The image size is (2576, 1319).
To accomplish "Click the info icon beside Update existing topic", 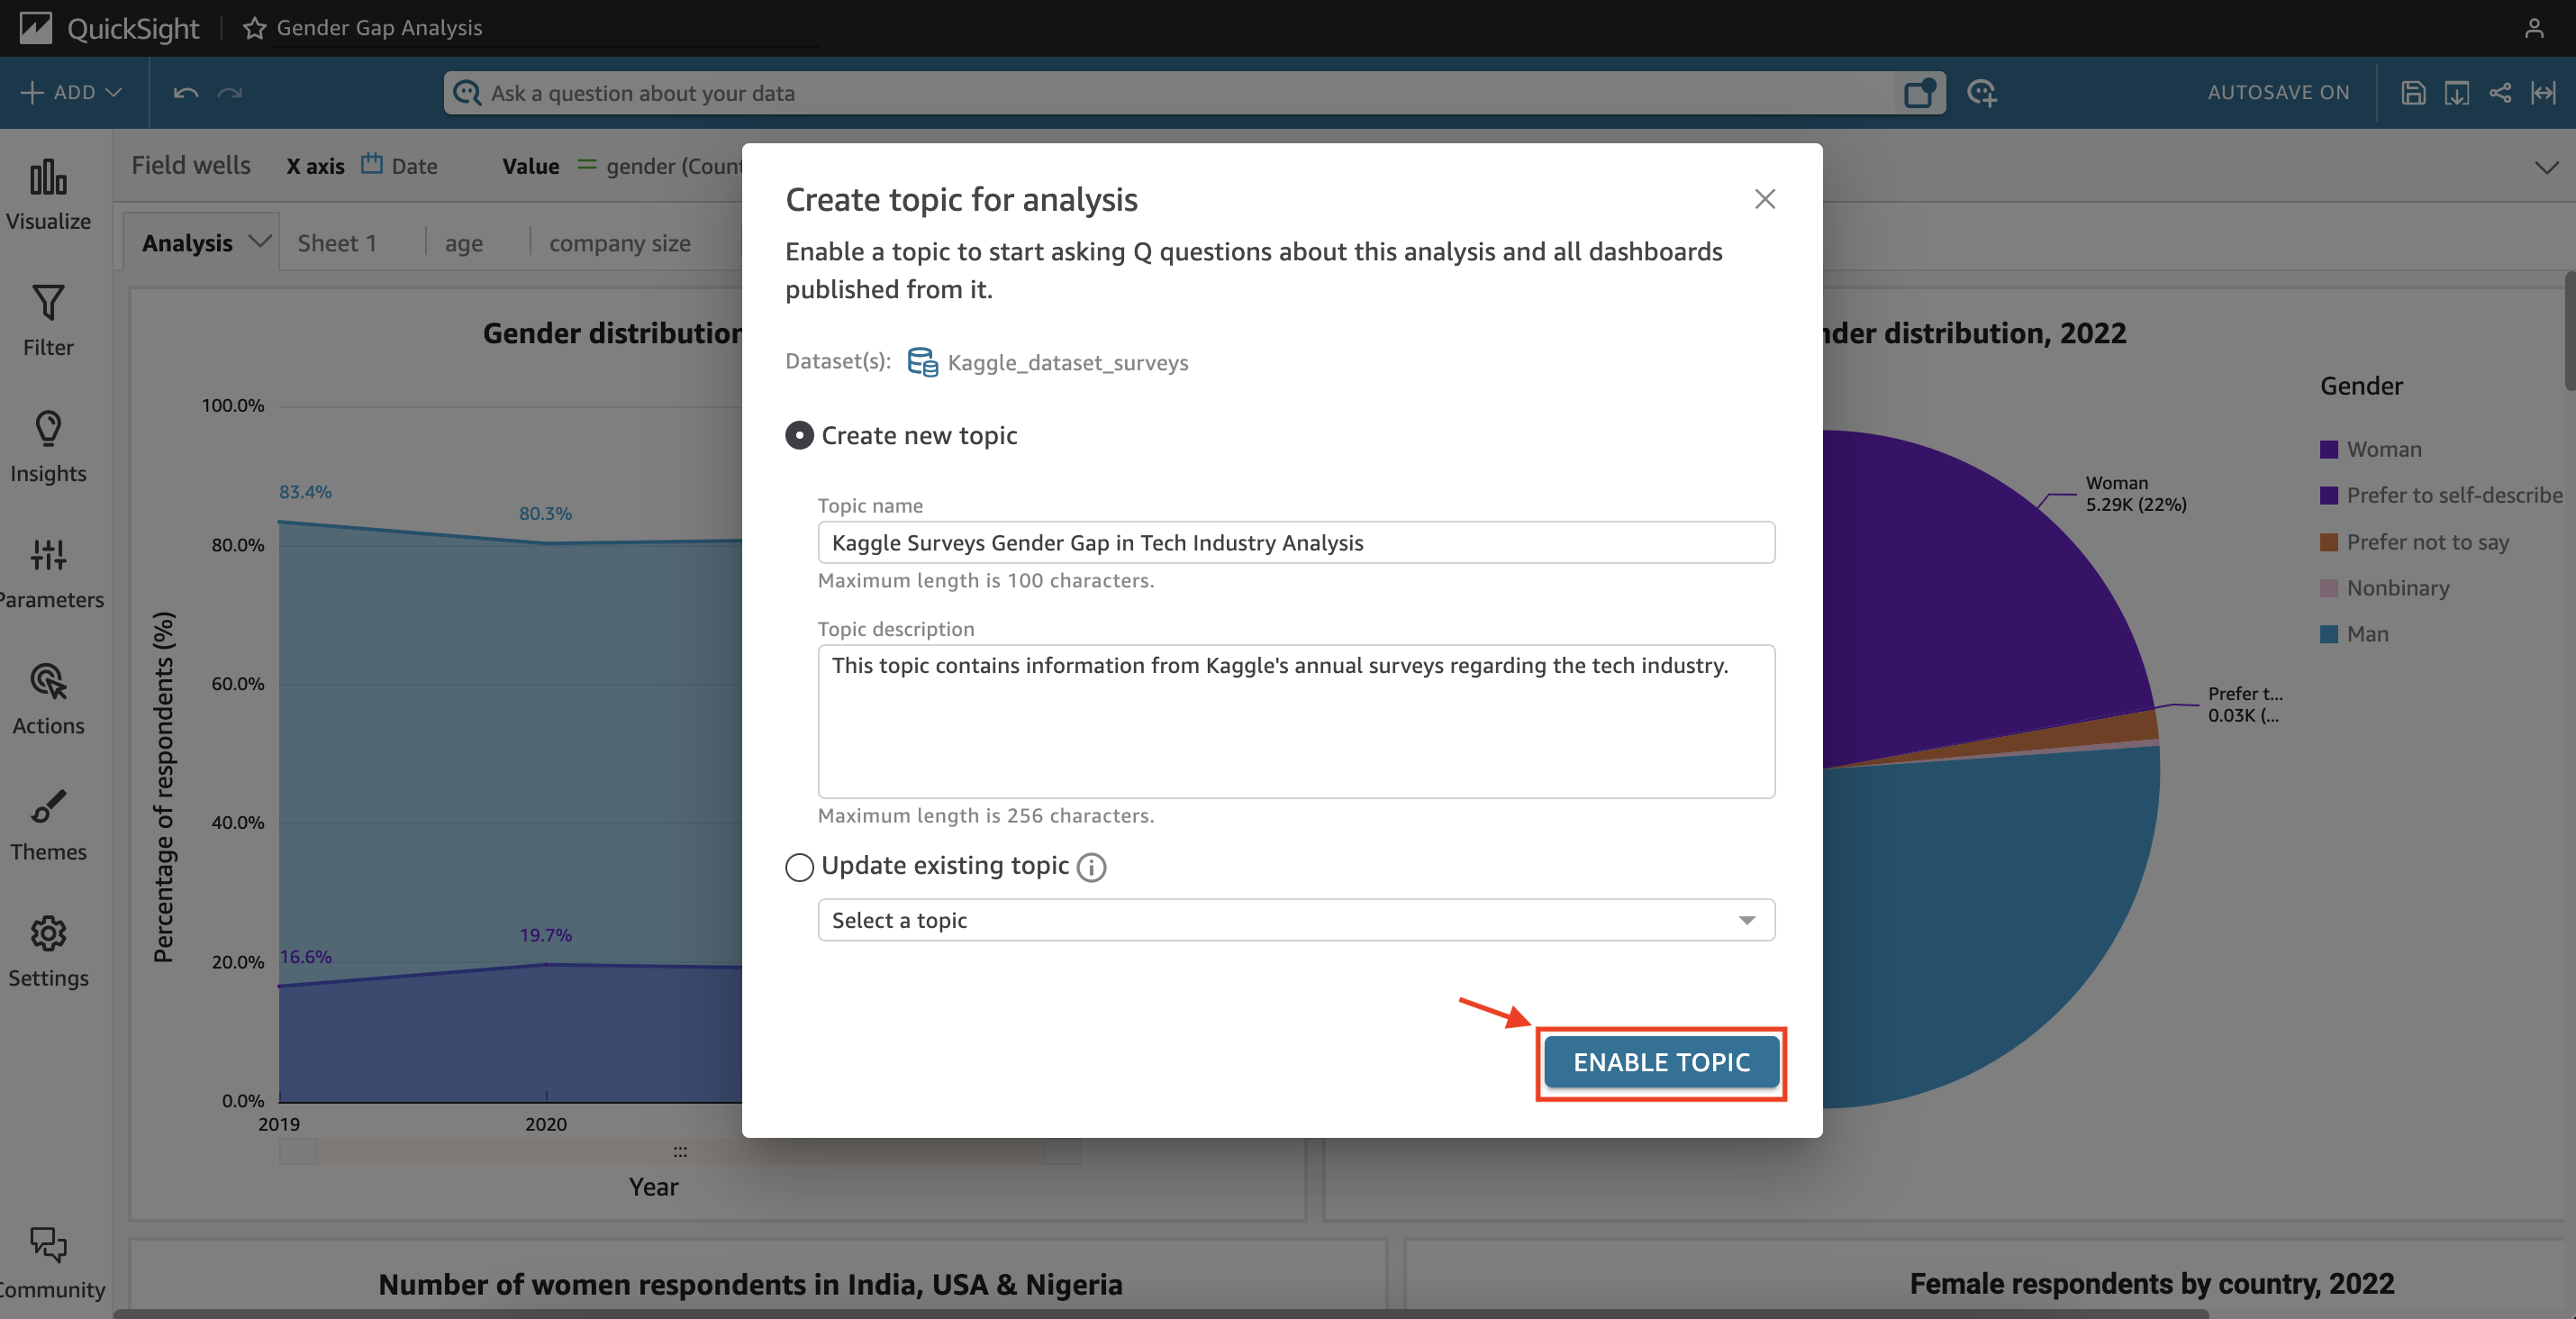I will (x=1091, y=867).
